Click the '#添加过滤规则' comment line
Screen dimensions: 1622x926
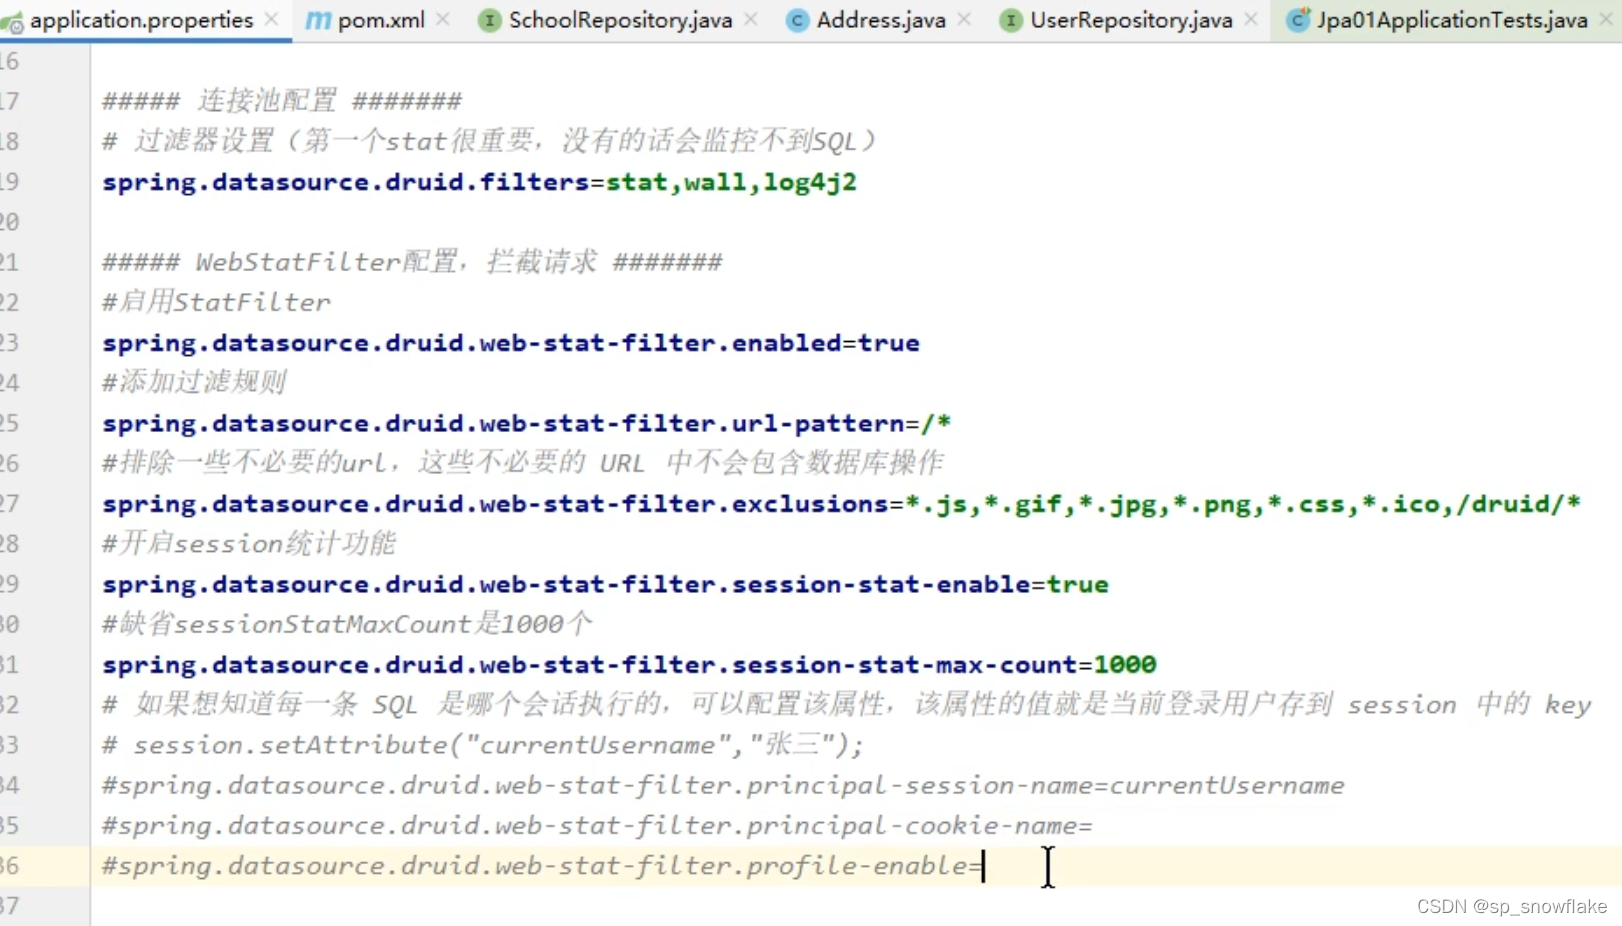194,382
